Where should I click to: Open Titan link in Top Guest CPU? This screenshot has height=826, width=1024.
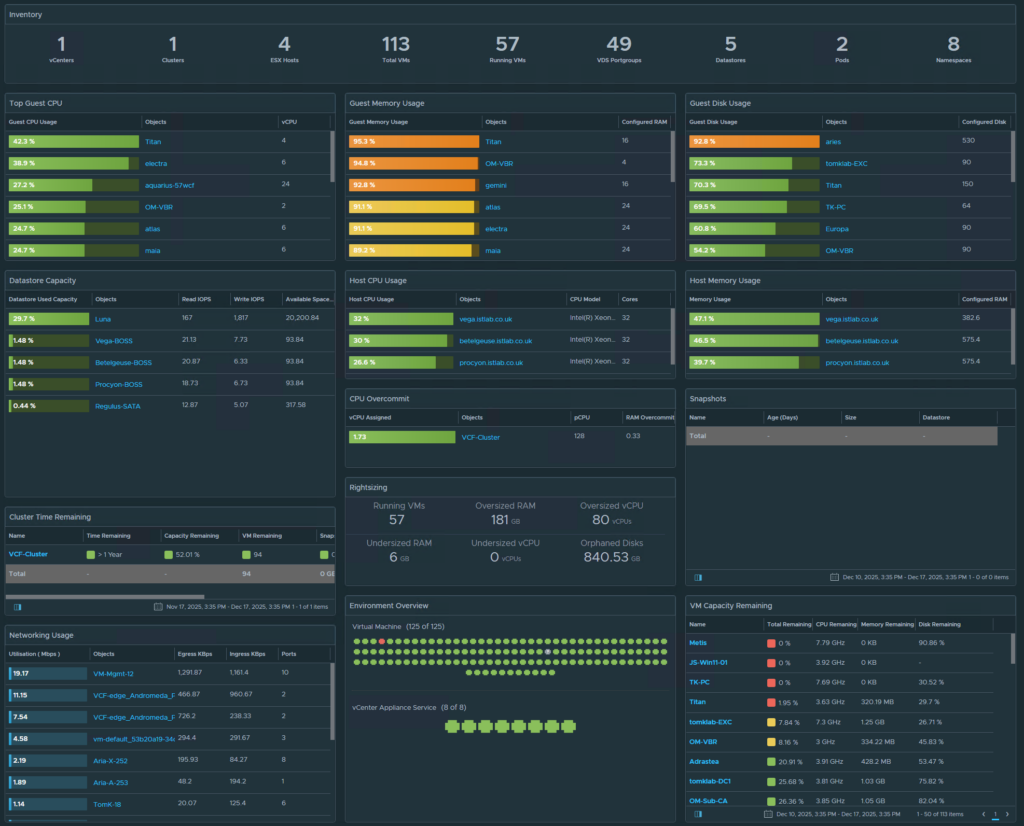coord(153,142)
